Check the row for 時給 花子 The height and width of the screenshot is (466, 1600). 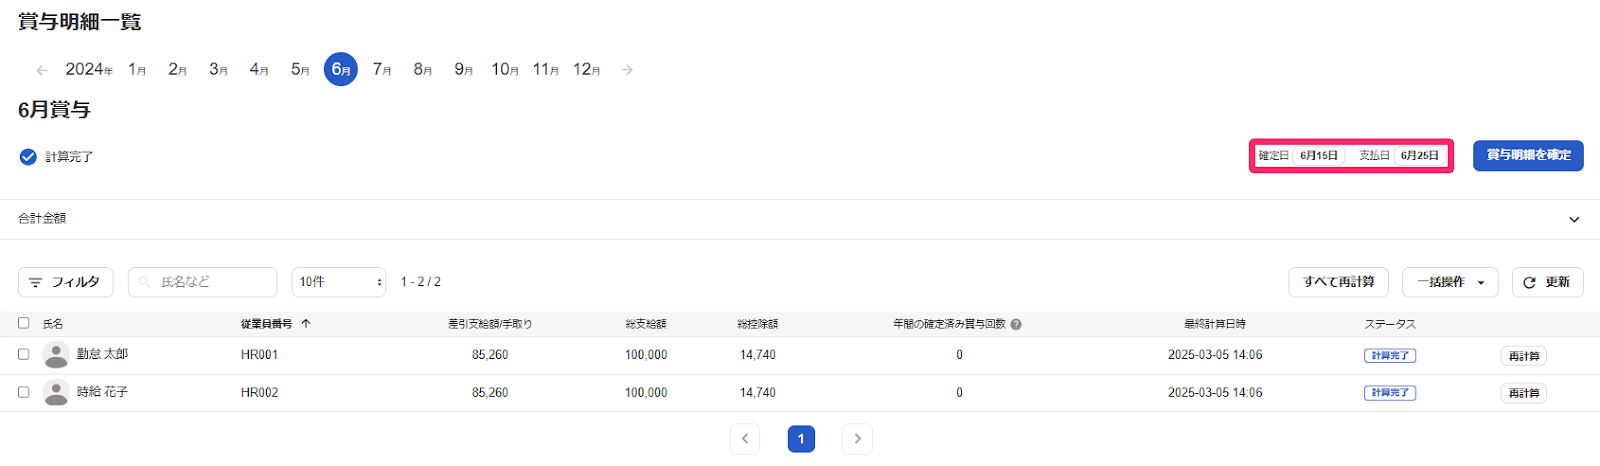(x=23, y=392)
